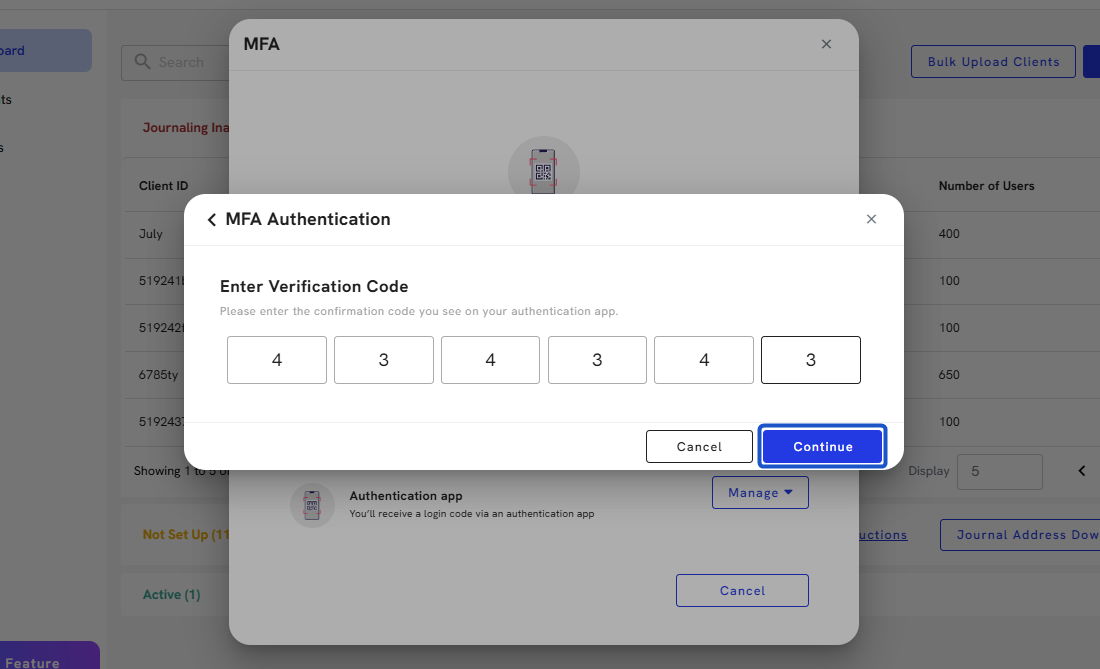Click the Authentication app phone icon

pos(312,505)
